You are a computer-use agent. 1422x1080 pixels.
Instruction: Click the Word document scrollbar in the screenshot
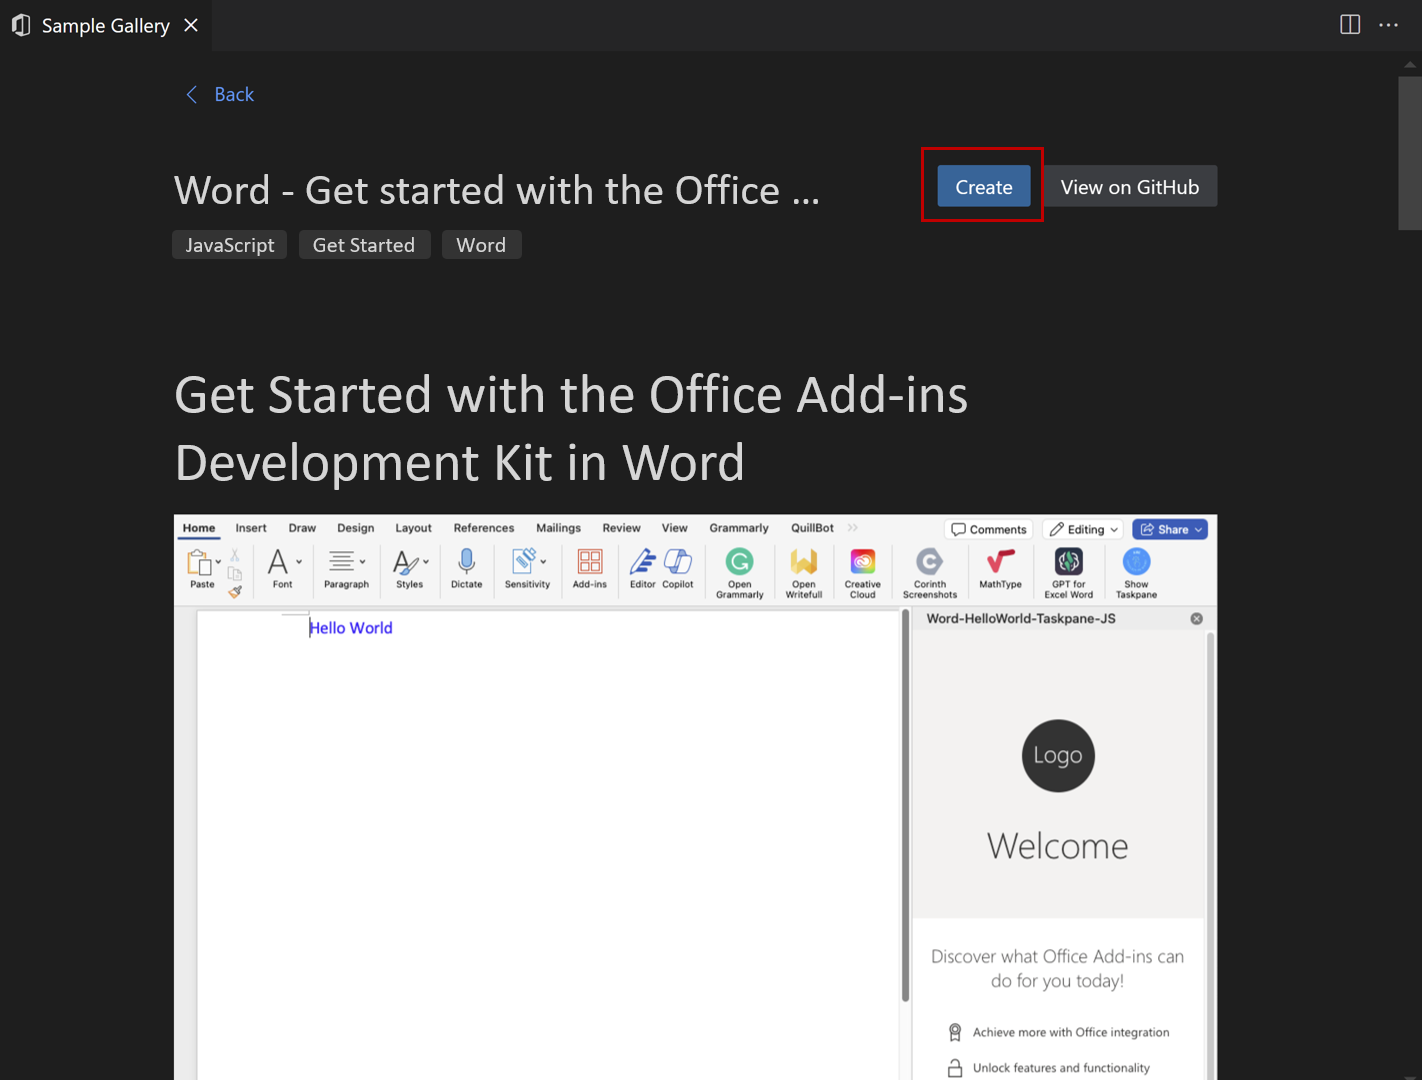(x=905, y=807)
